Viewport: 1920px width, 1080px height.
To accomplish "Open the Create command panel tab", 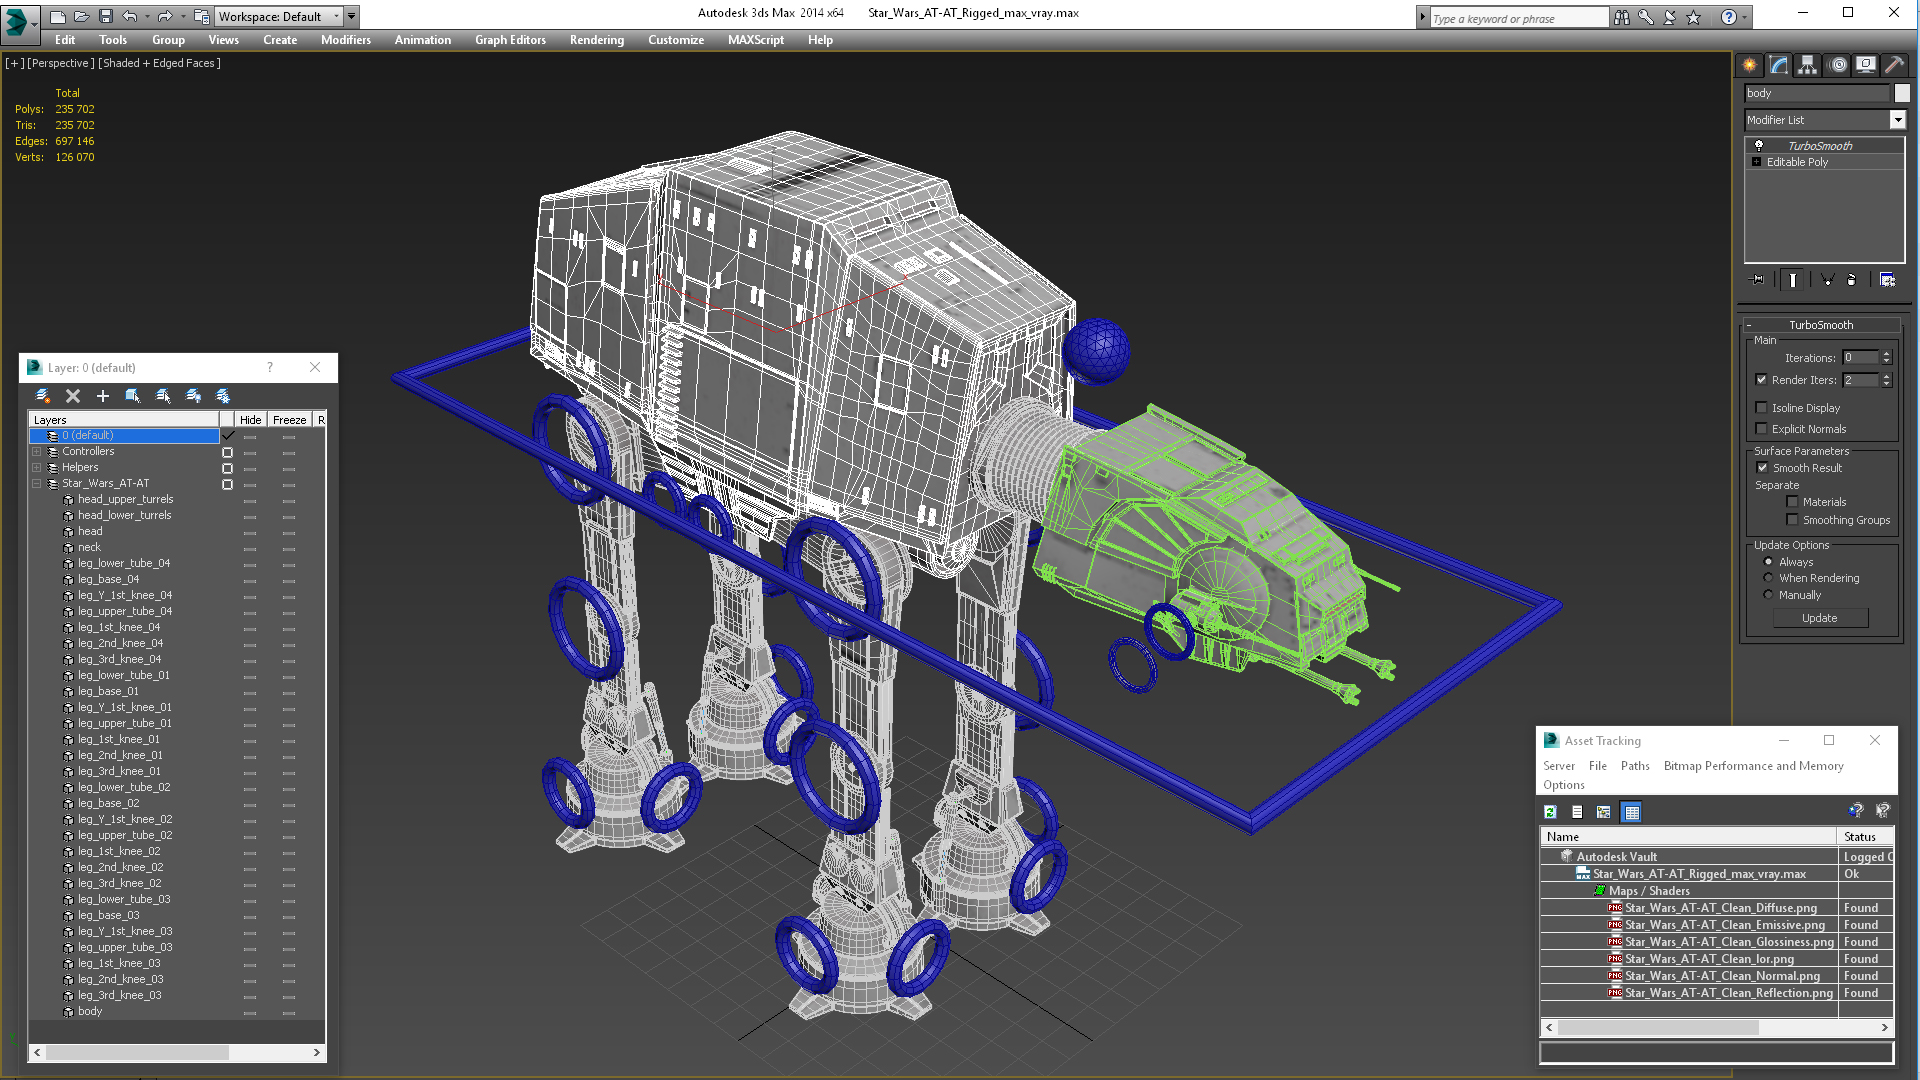I will pyautogui.click(x=1750, y=65).
